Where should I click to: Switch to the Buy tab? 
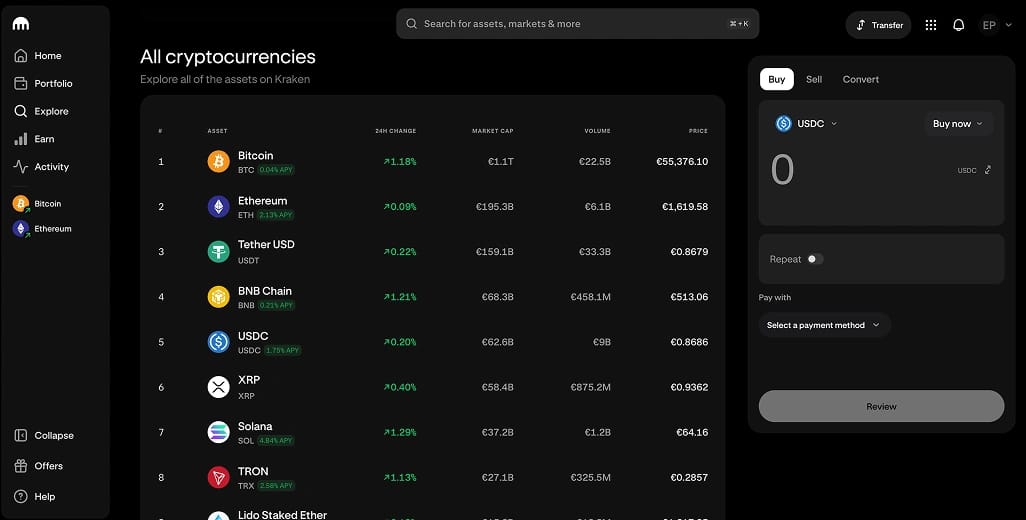coord(777,79)
